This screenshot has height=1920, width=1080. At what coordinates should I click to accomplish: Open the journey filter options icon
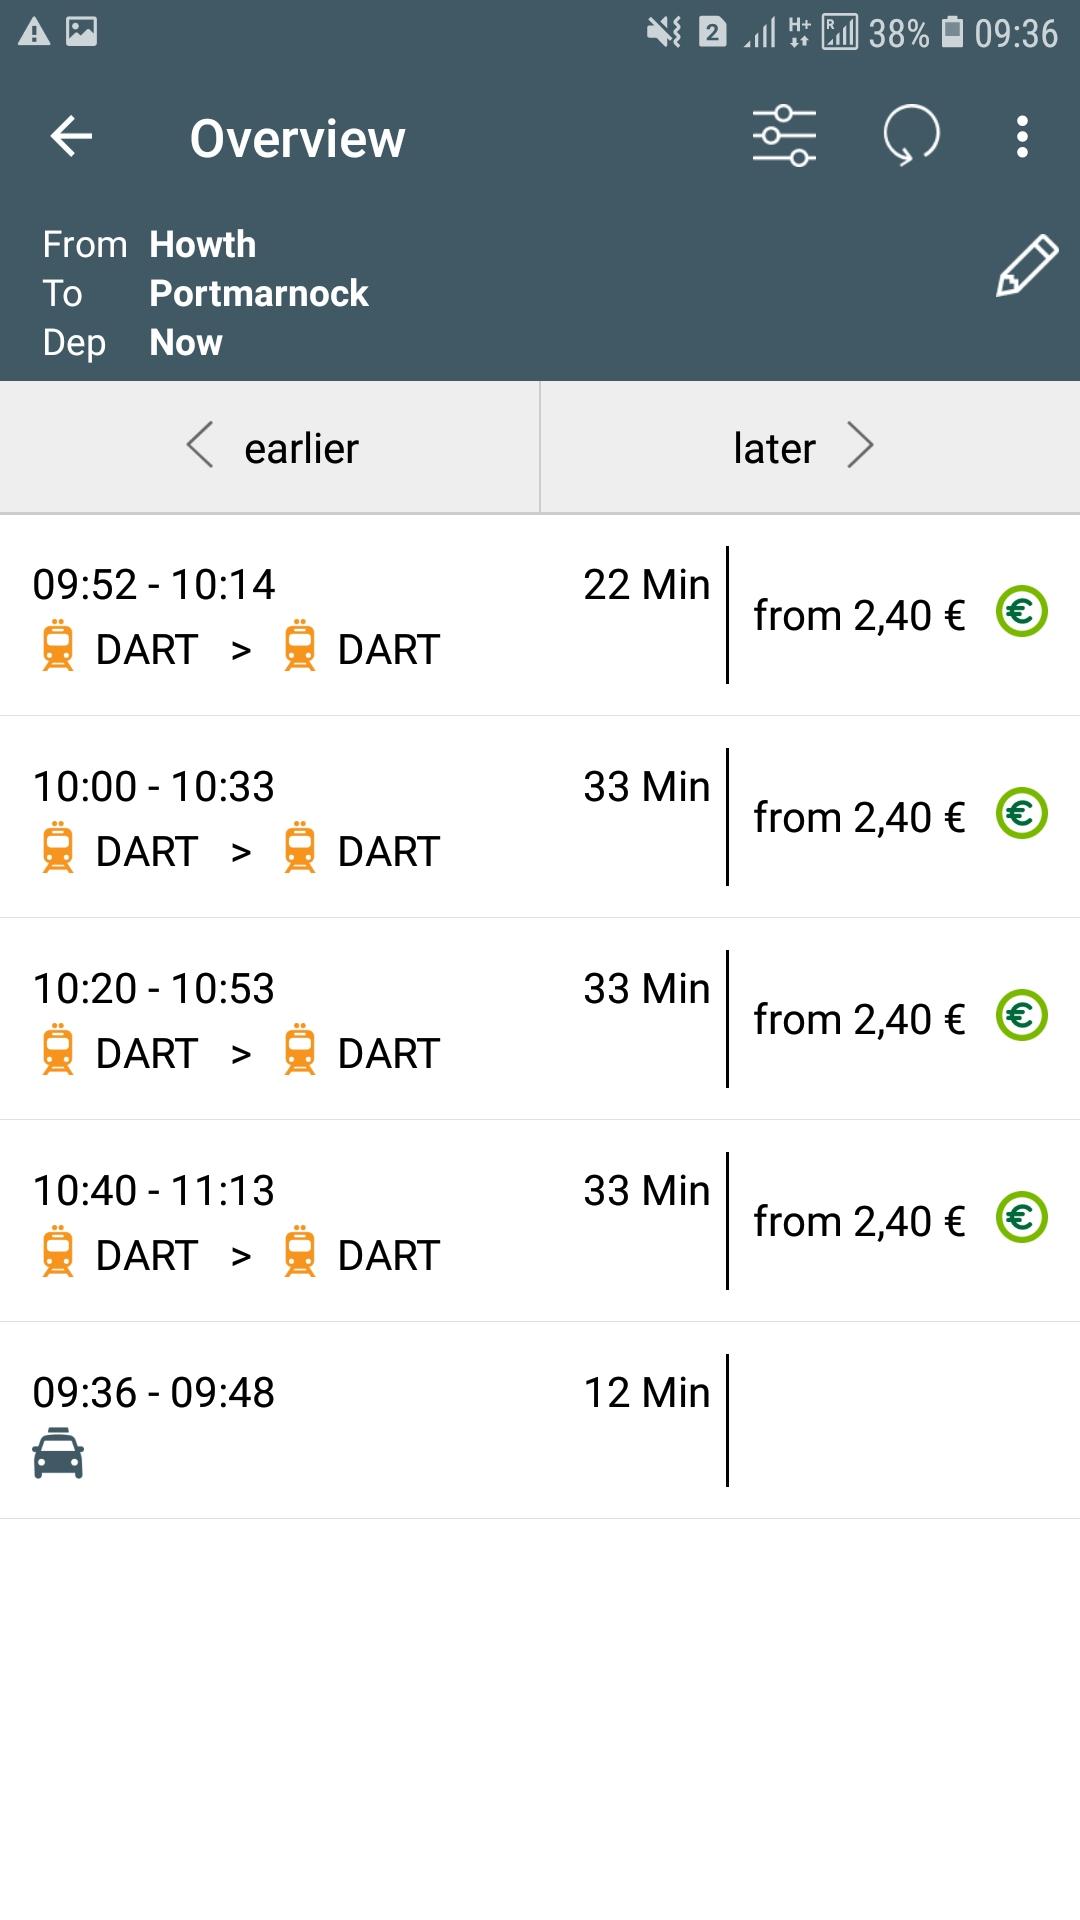(x=784, y=136)
